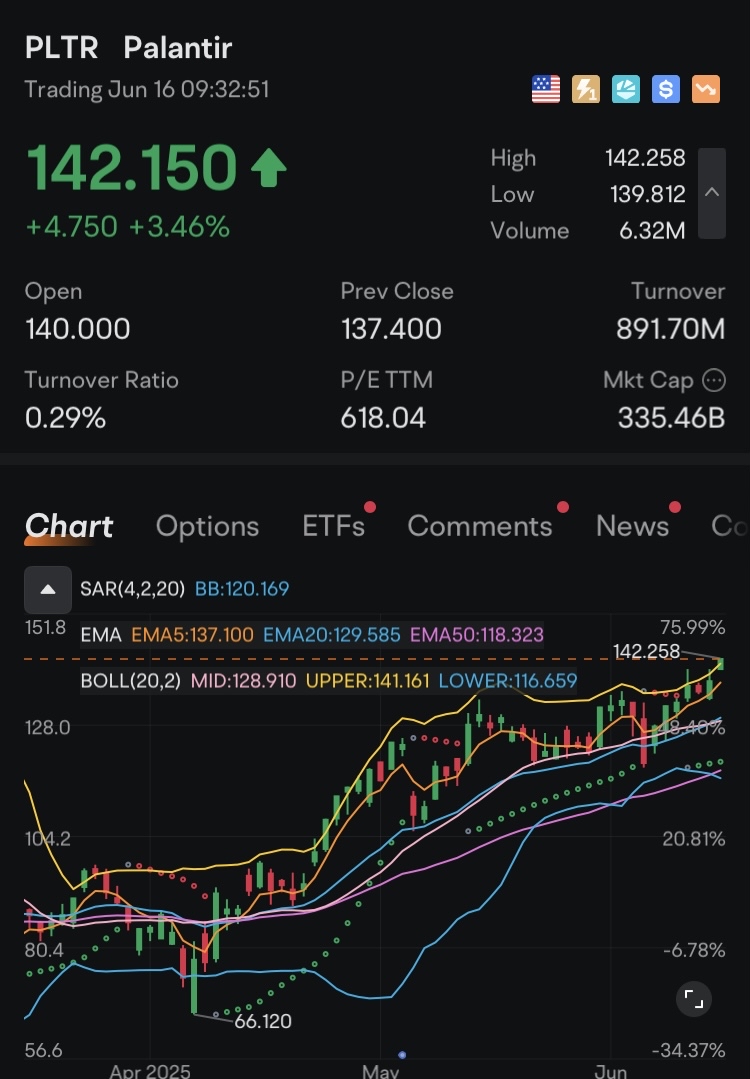750x1079 pixels.
Task: Tap the Low value 139.812
Action: (647, 195)
